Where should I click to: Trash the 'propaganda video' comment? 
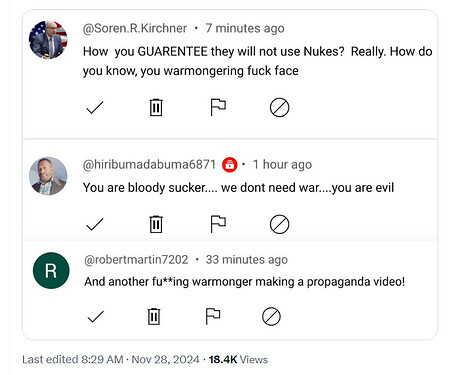154,316
